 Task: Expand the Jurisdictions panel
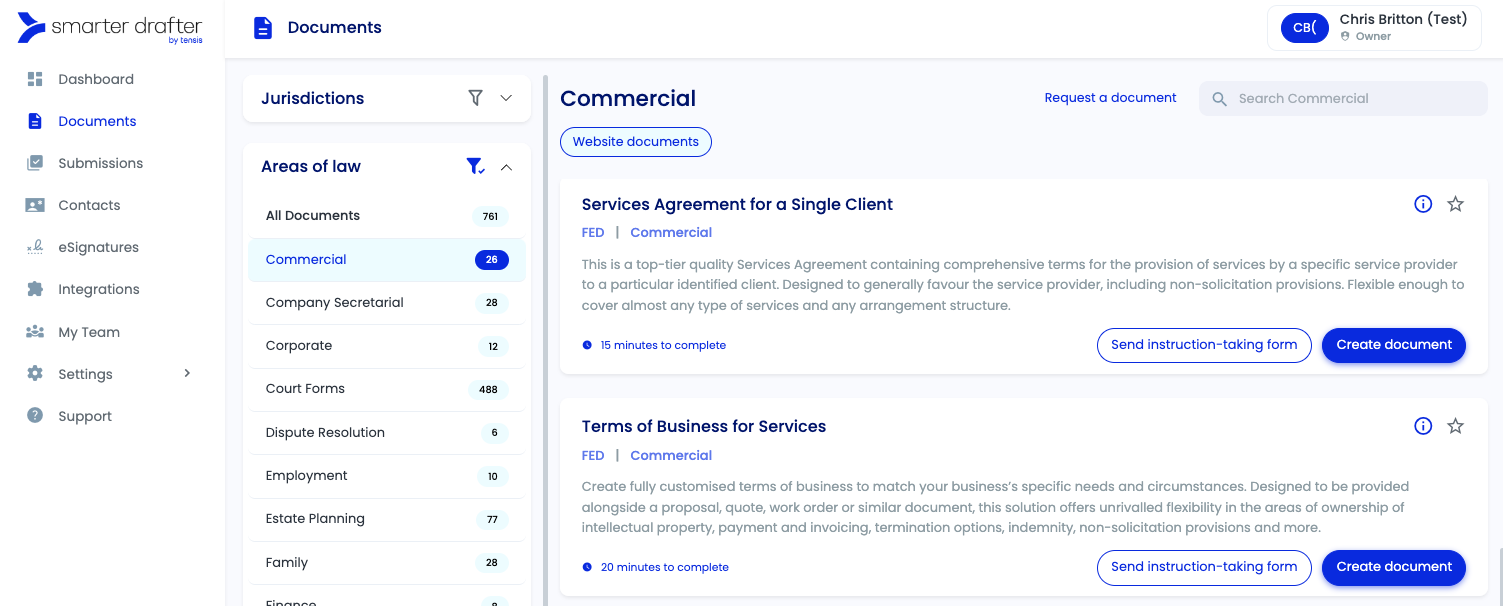[506, 98]
